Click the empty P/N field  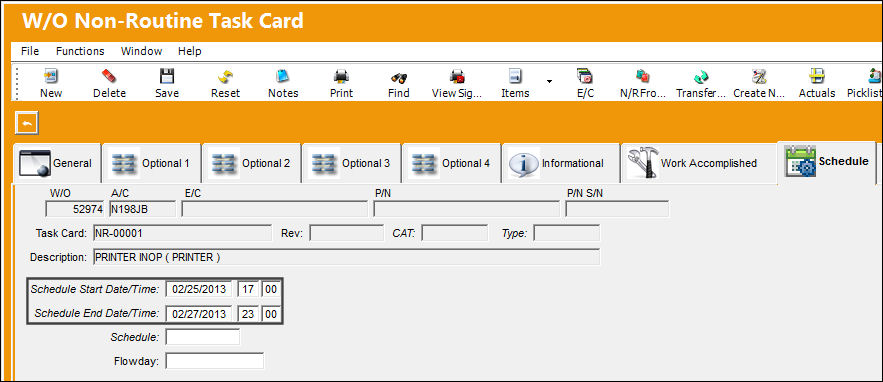coord(466,209)
